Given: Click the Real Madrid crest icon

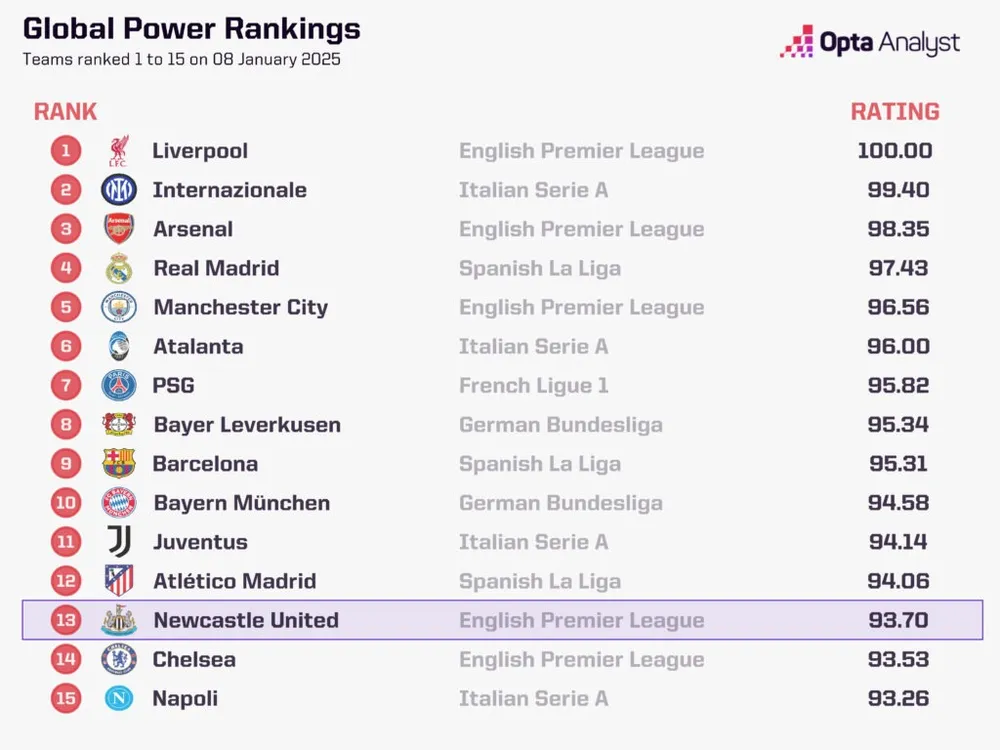Looking at the screenshot, I should coord(119,268).
